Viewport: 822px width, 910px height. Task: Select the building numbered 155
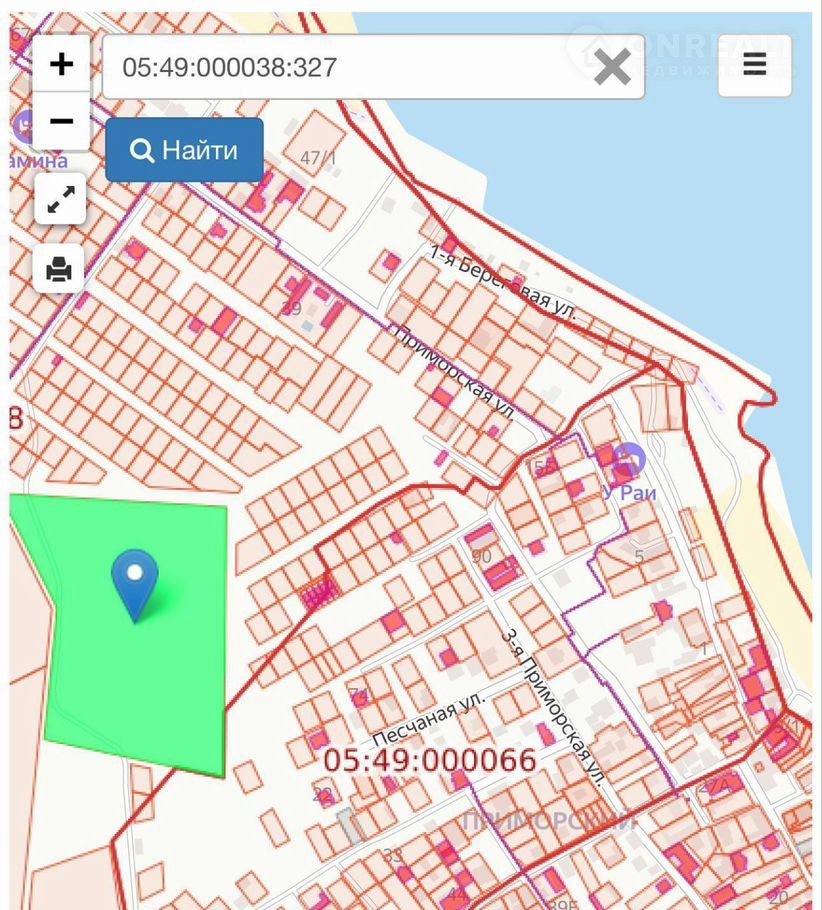(540, 467)
